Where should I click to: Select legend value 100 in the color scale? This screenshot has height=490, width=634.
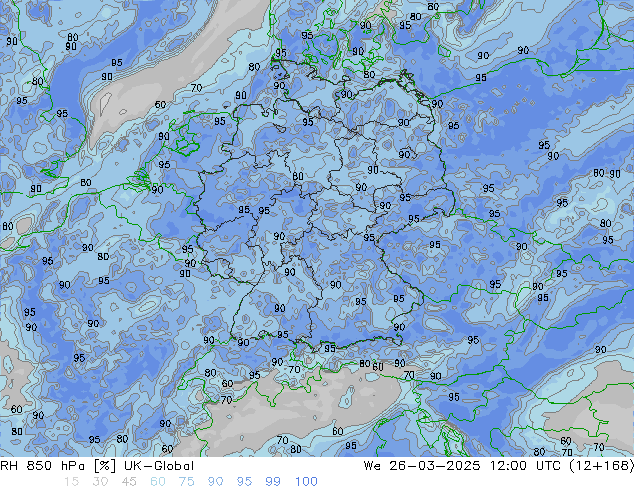306,482
